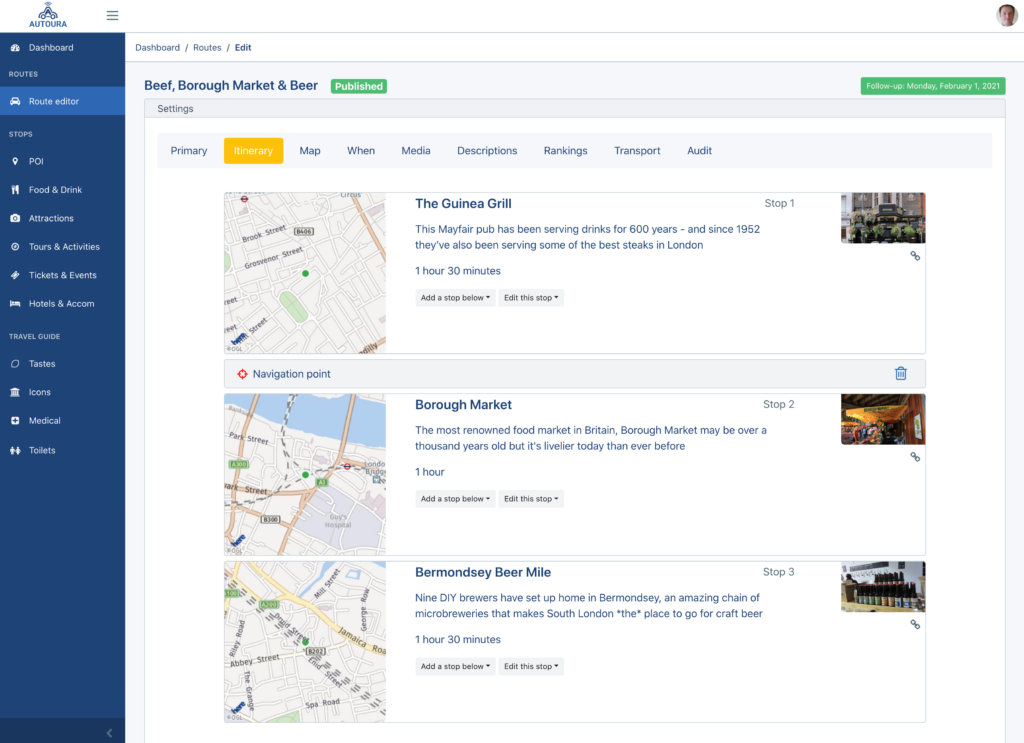Open Food & Drink in the sidebar
Screen dimensions: 1024x743
click(63, 189)
